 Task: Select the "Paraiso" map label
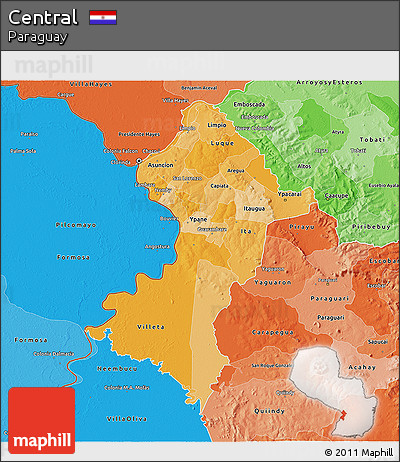coord(29,134)
